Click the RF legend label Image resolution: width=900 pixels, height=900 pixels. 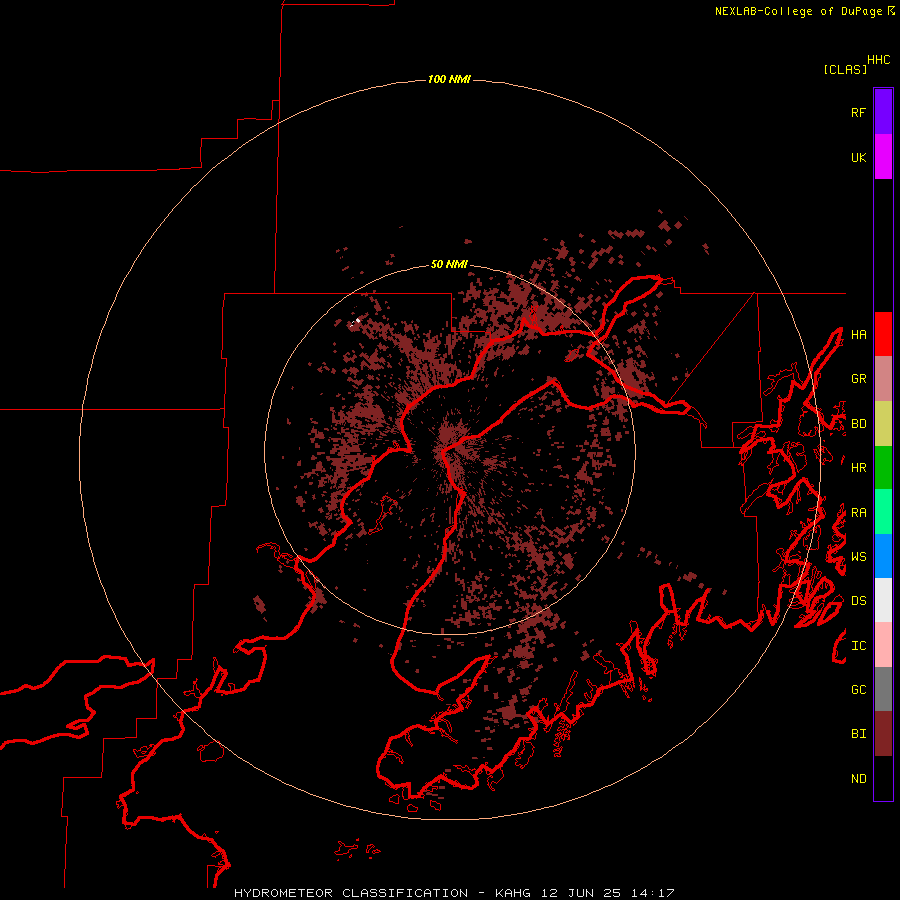(858, 112)
